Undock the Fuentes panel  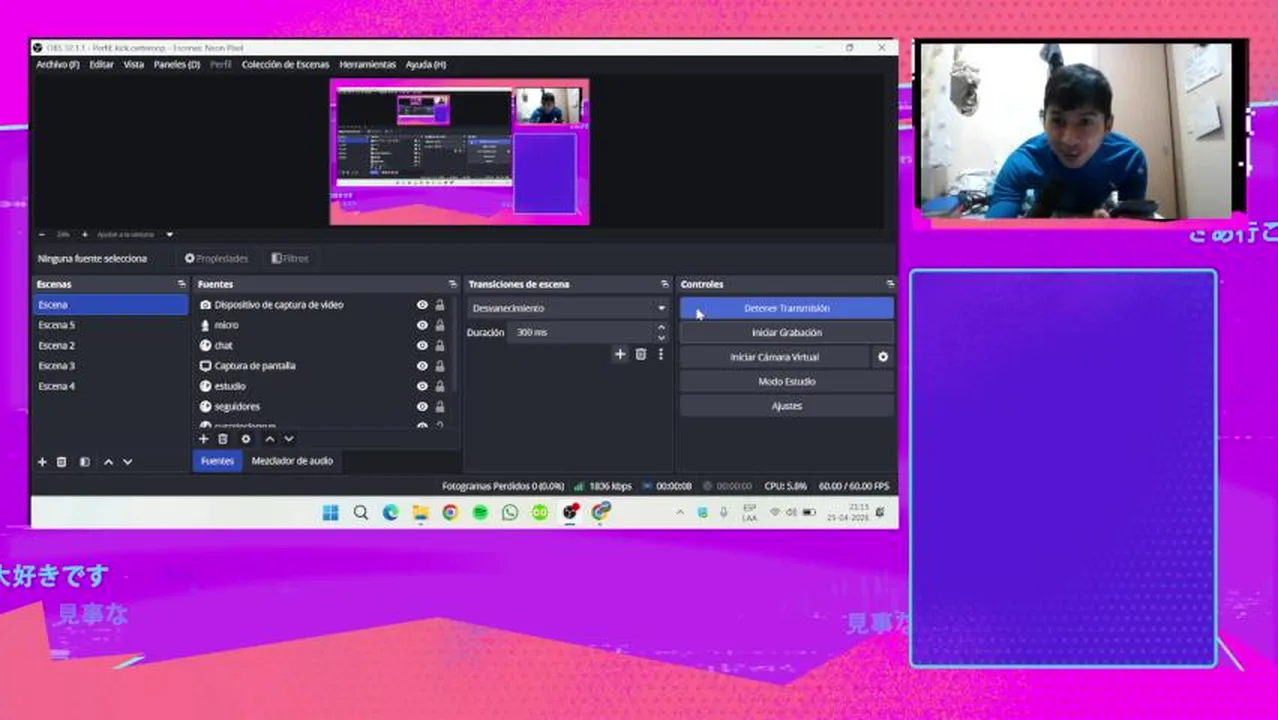pos(453,284)
